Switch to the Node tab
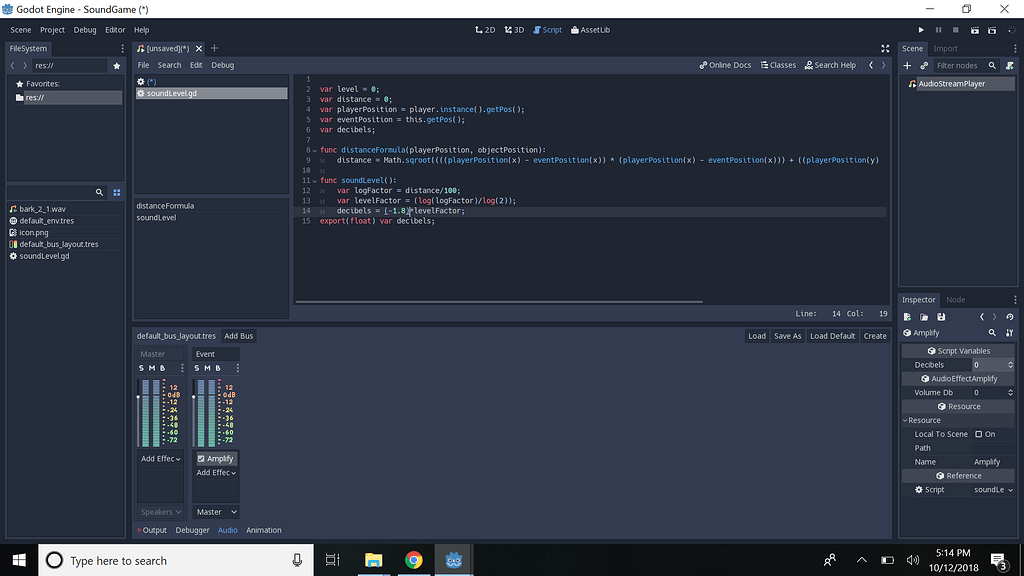The width and height of the screenshot is (1024, 576). point(955,300)
